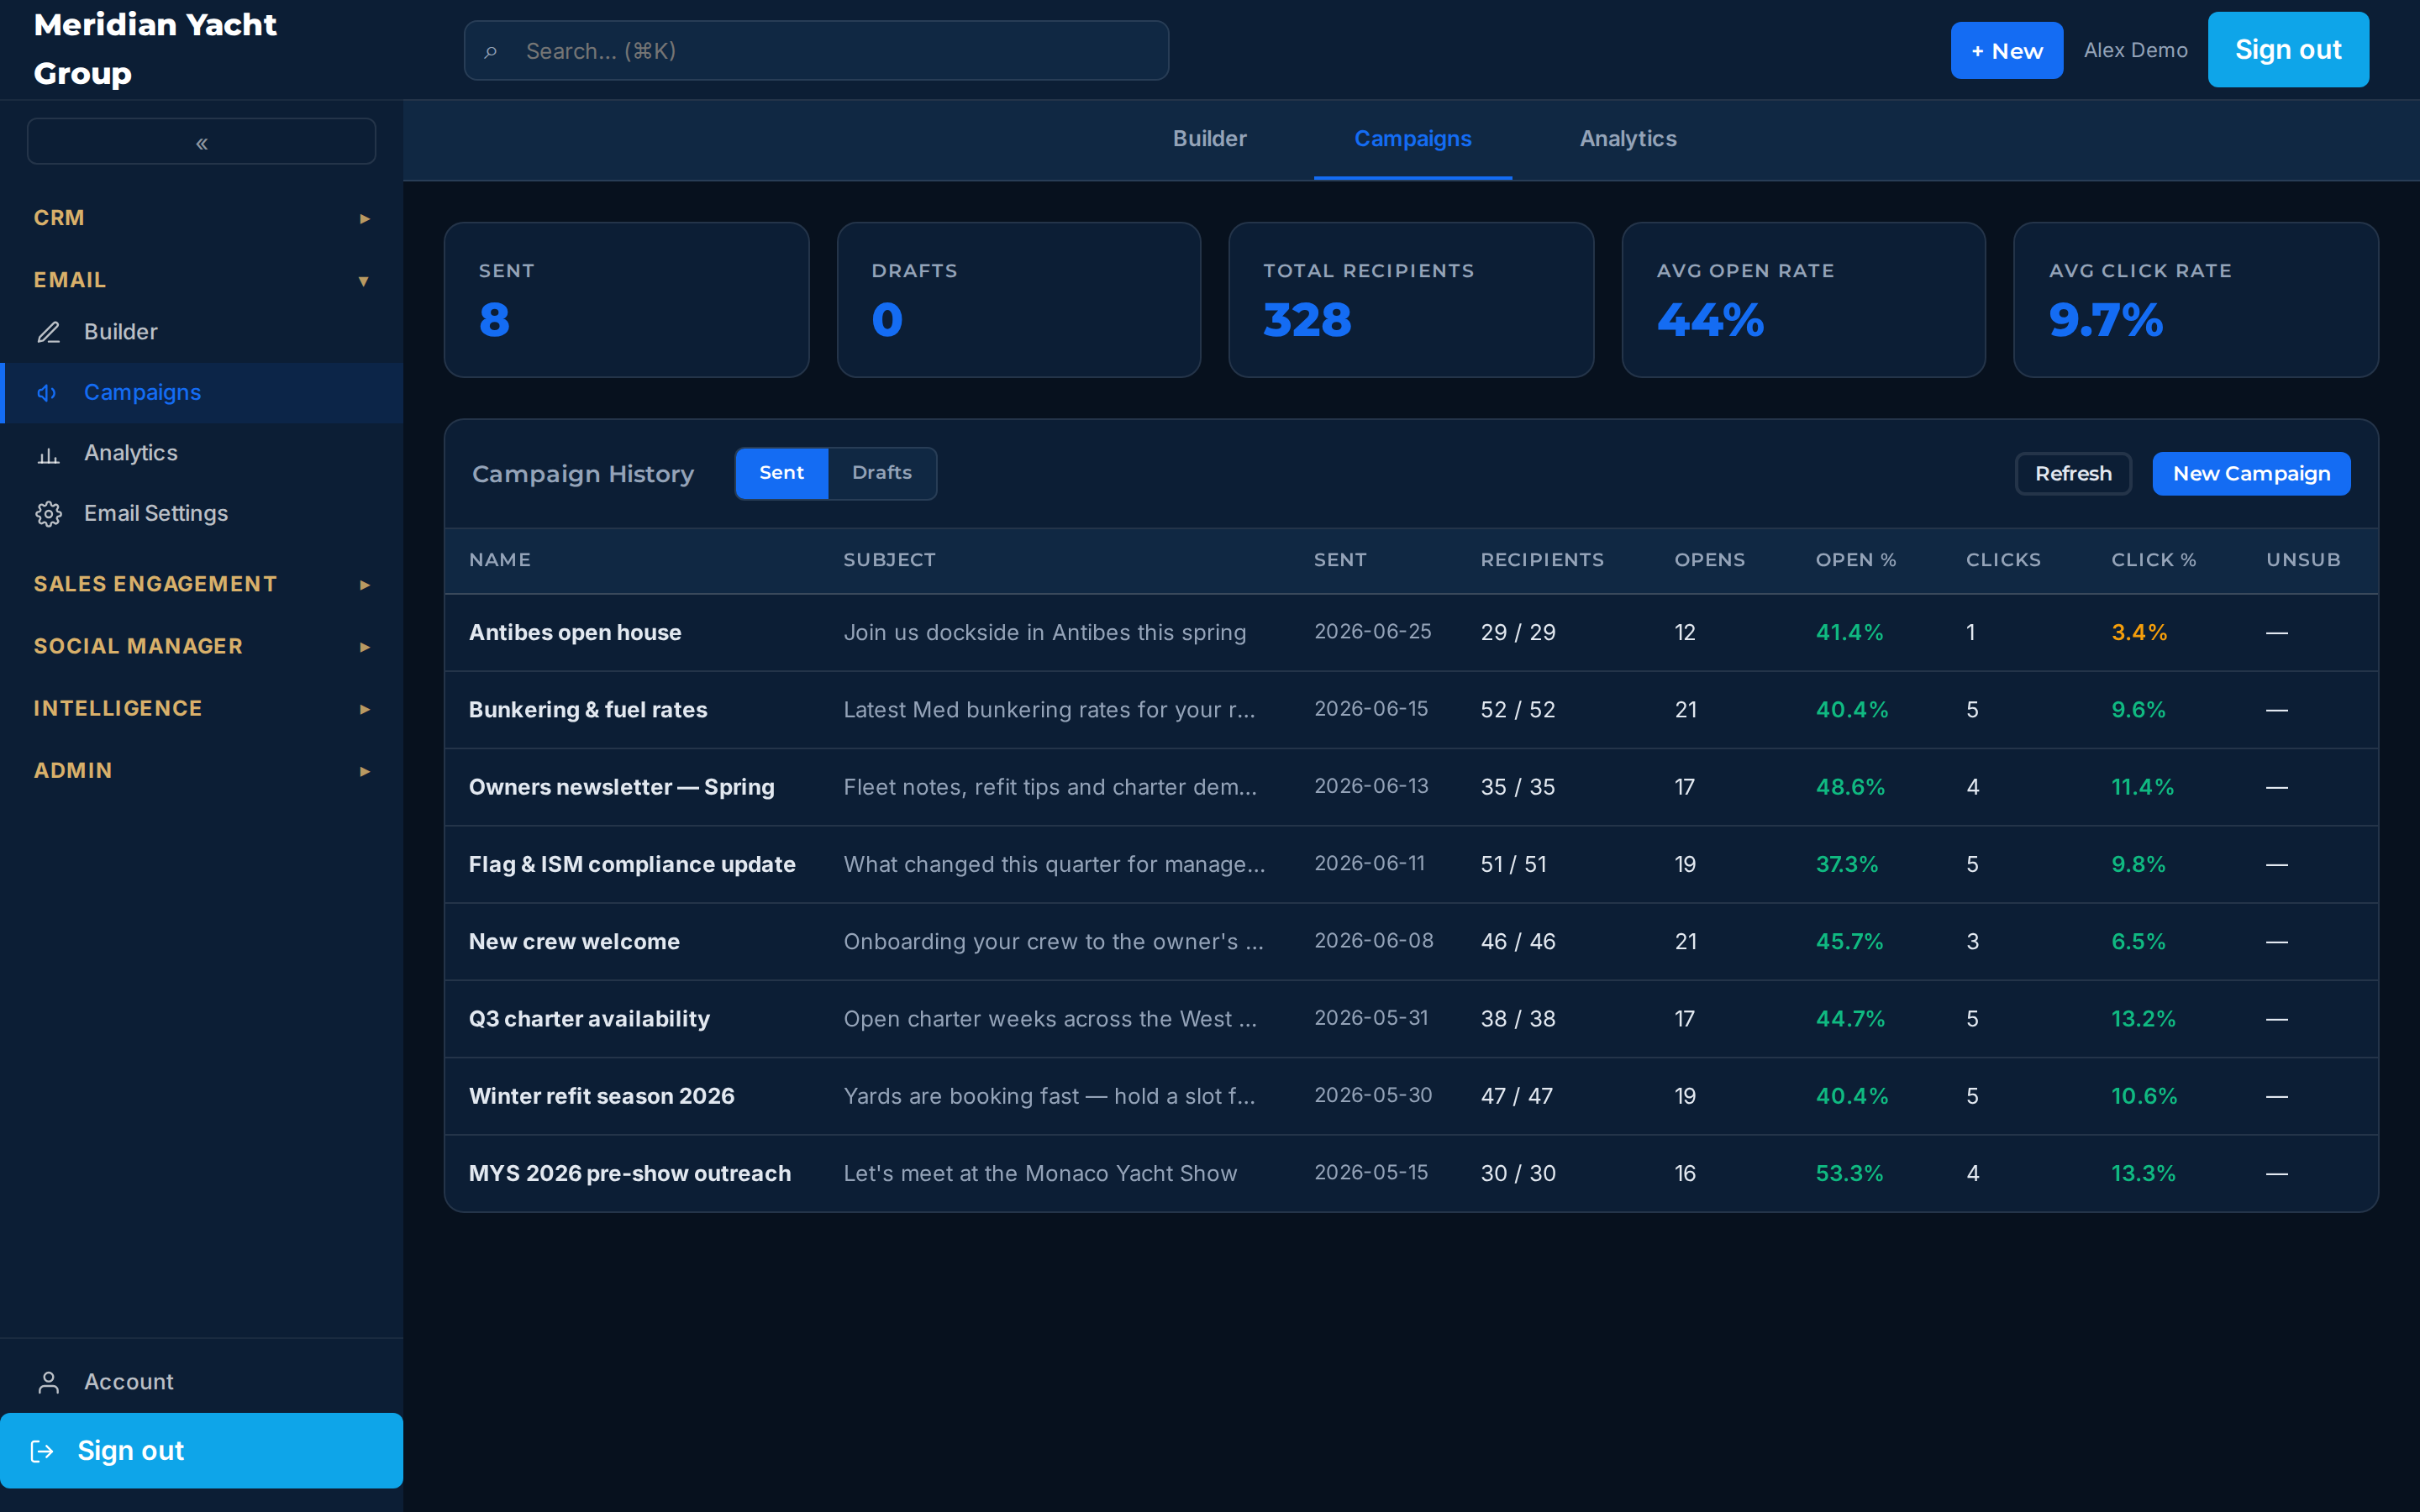Open the New crew welcome campaign

[x=574, y=942]
